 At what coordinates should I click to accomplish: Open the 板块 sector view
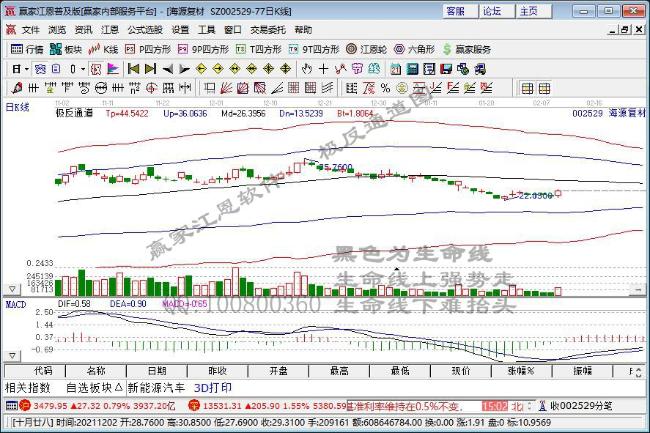coord(66,49)
